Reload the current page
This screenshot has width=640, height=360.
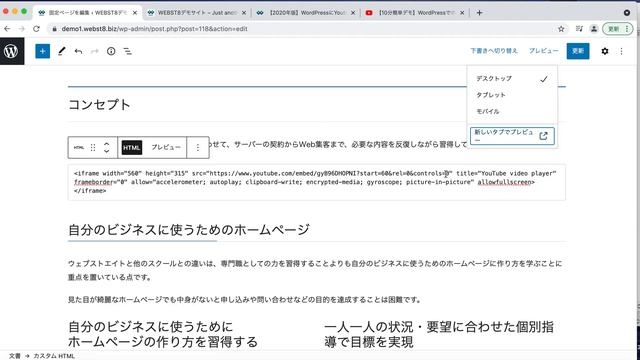coord(36,29)
